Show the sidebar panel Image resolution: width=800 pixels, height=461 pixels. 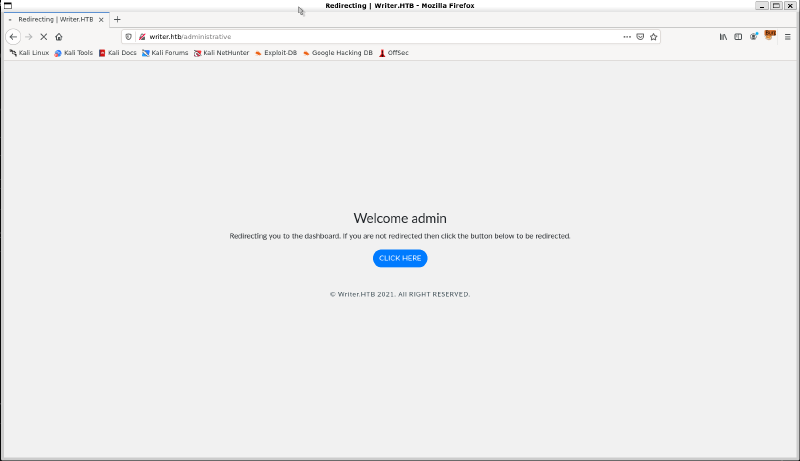(738, 36)
